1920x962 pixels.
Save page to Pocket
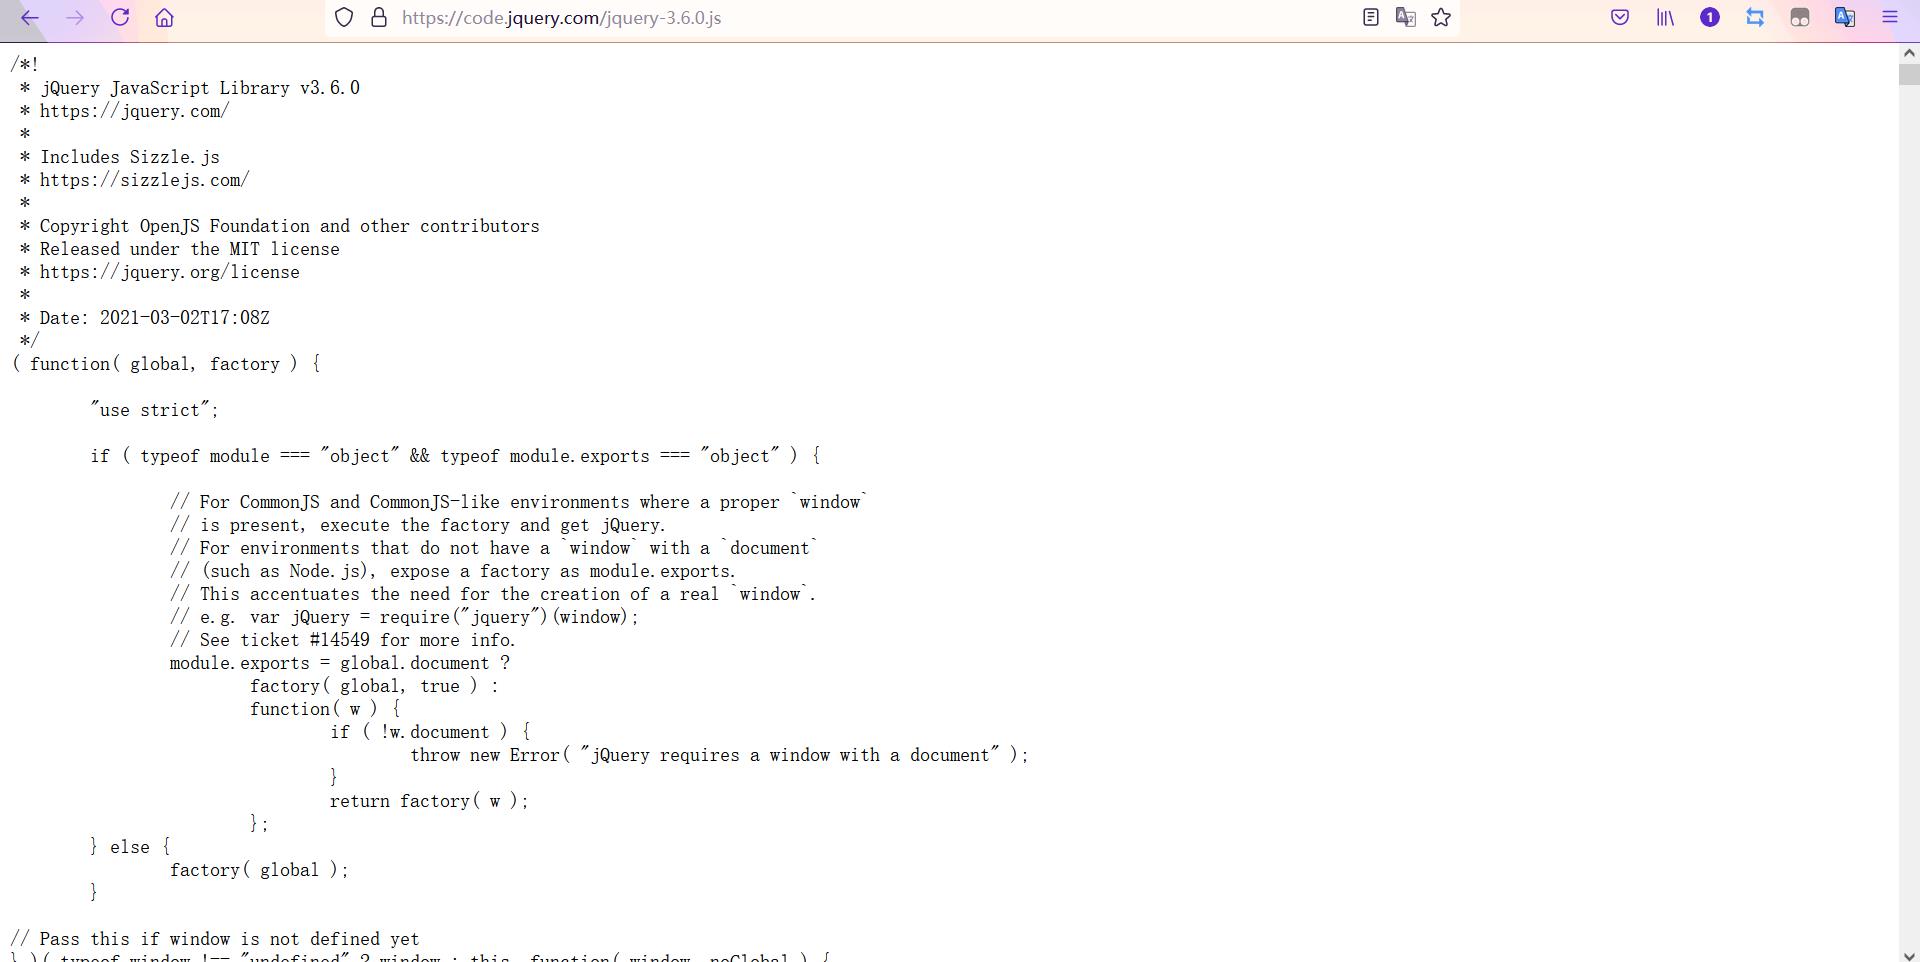pyautogui.click(x=1620, y=18)
